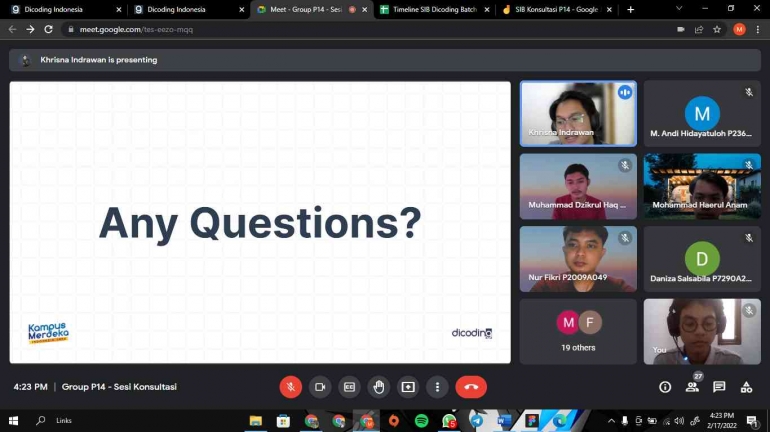The height and width of the screenshot is (432, 770).
Task: Click the present now icon
Action: coord(408,387)
